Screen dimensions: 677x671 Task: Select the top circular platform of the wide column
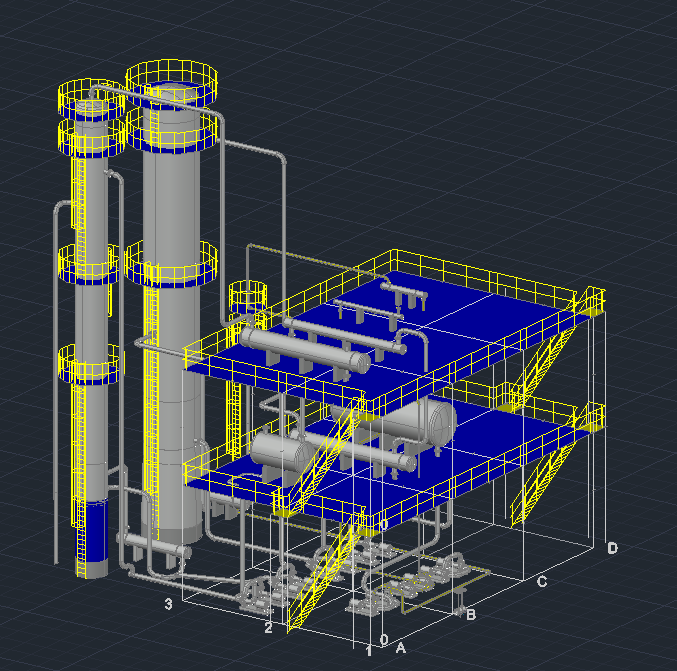pyautogui.click(x=171, y=83)
